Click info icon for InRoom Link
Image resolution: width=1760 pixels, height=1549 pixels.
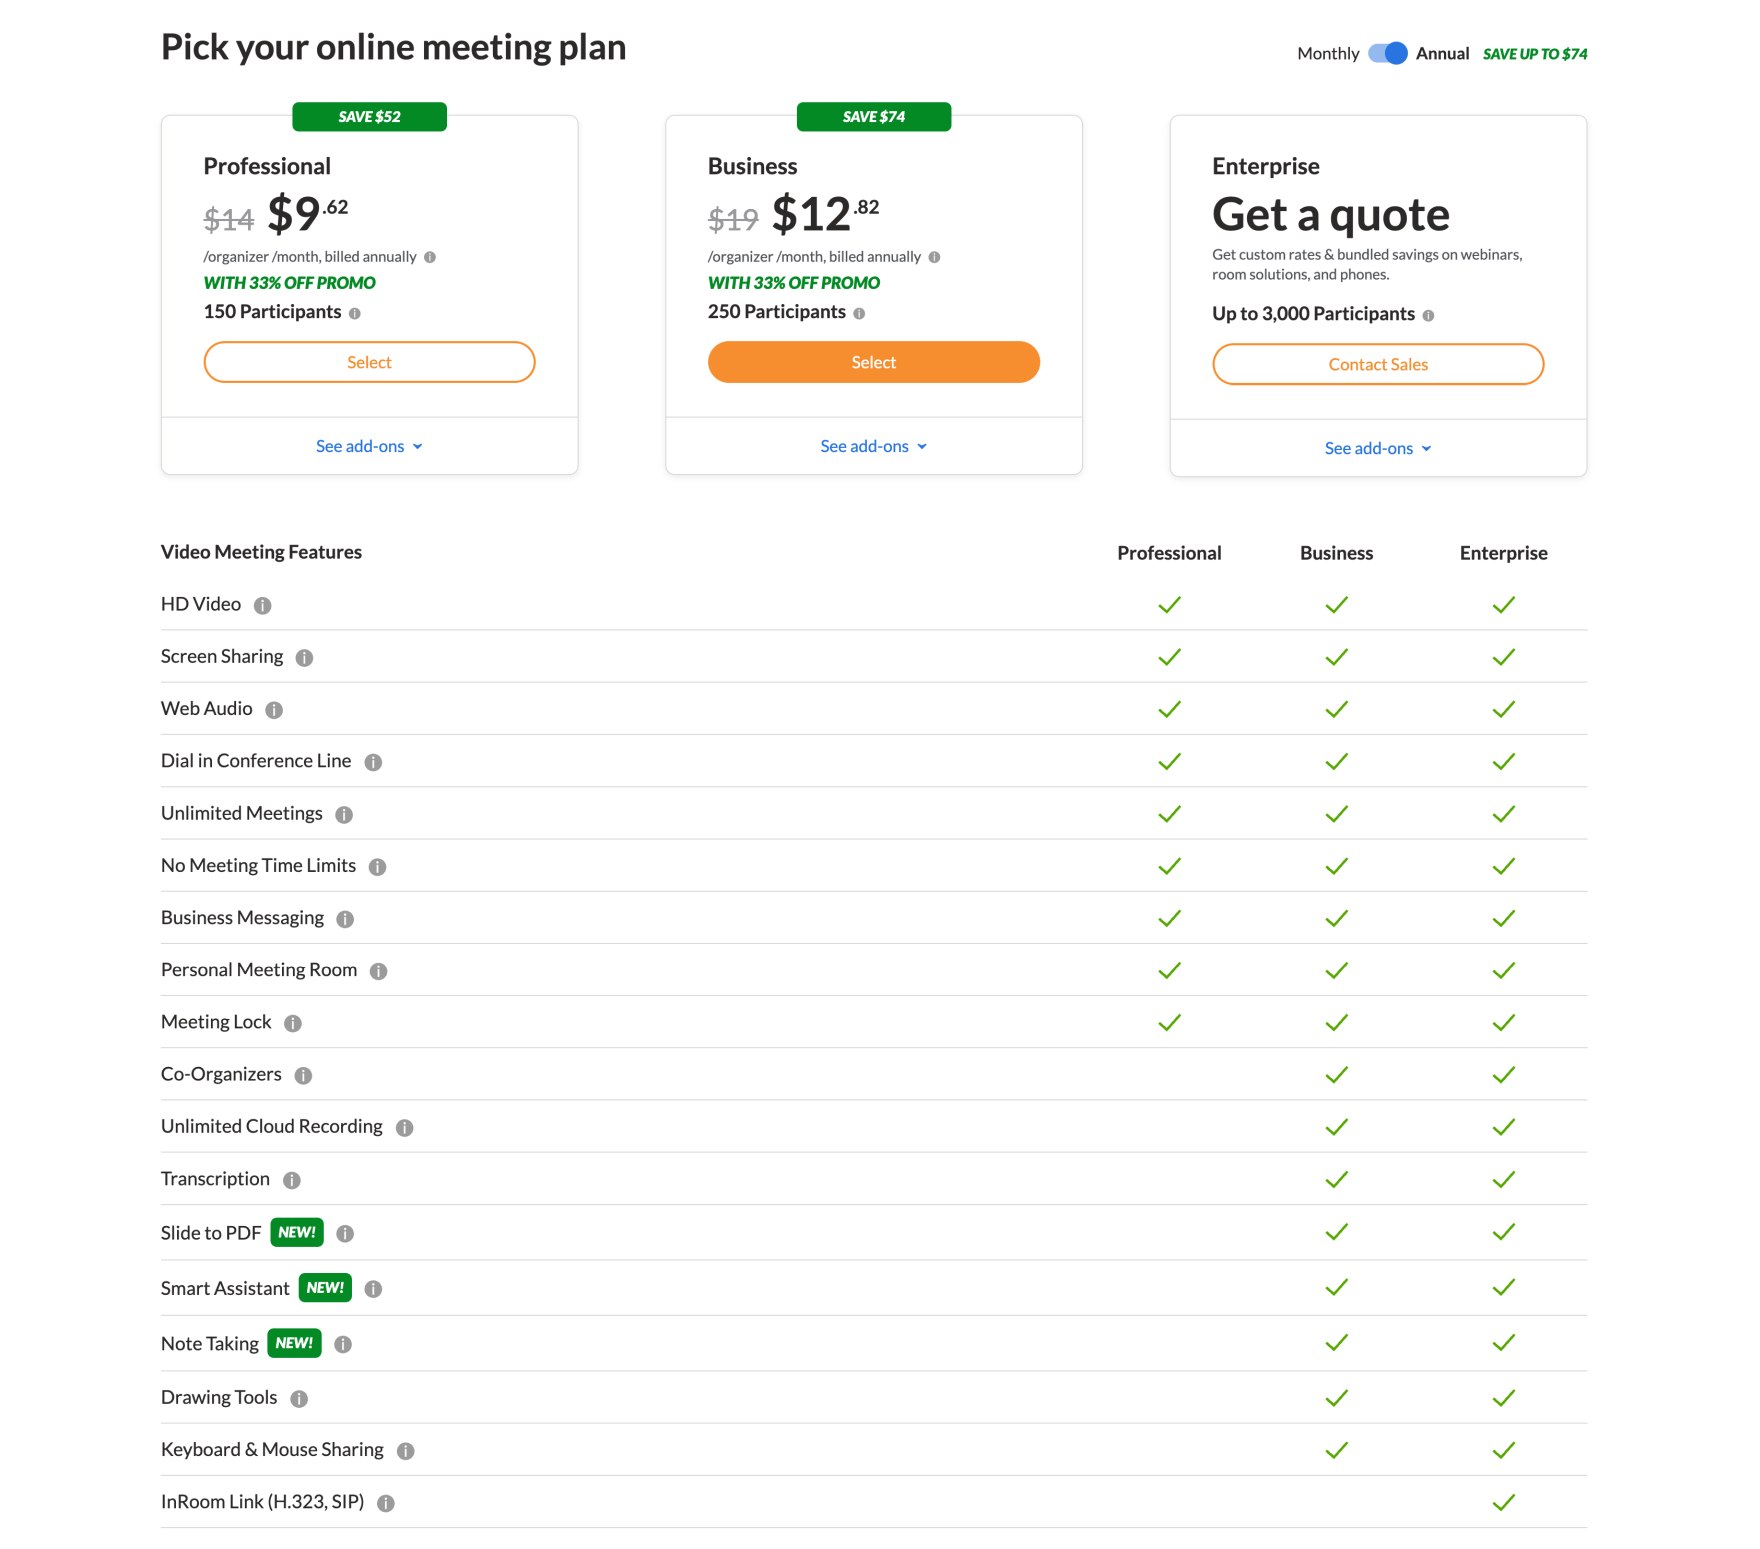386,1503
